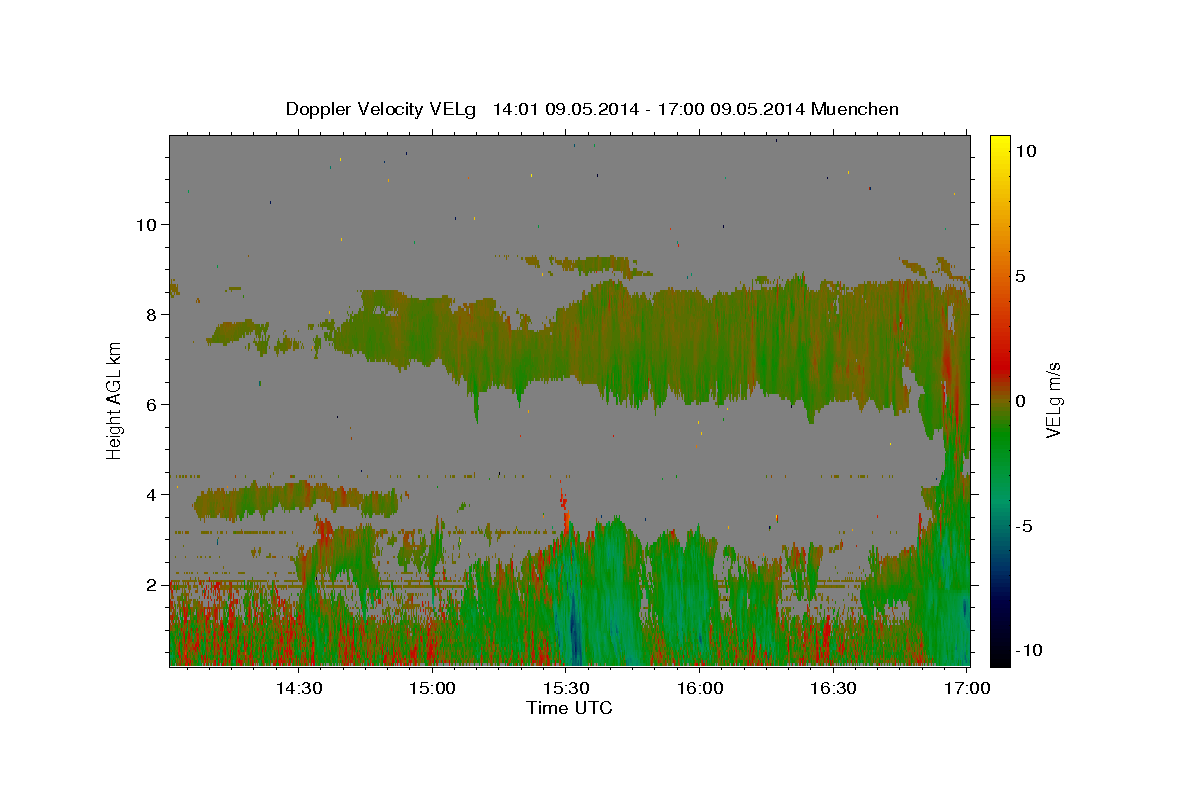Click the colorbar label 'VELg m/s'
The height and width of the screenshot is (800, 1200).
tap(1054, 400)
